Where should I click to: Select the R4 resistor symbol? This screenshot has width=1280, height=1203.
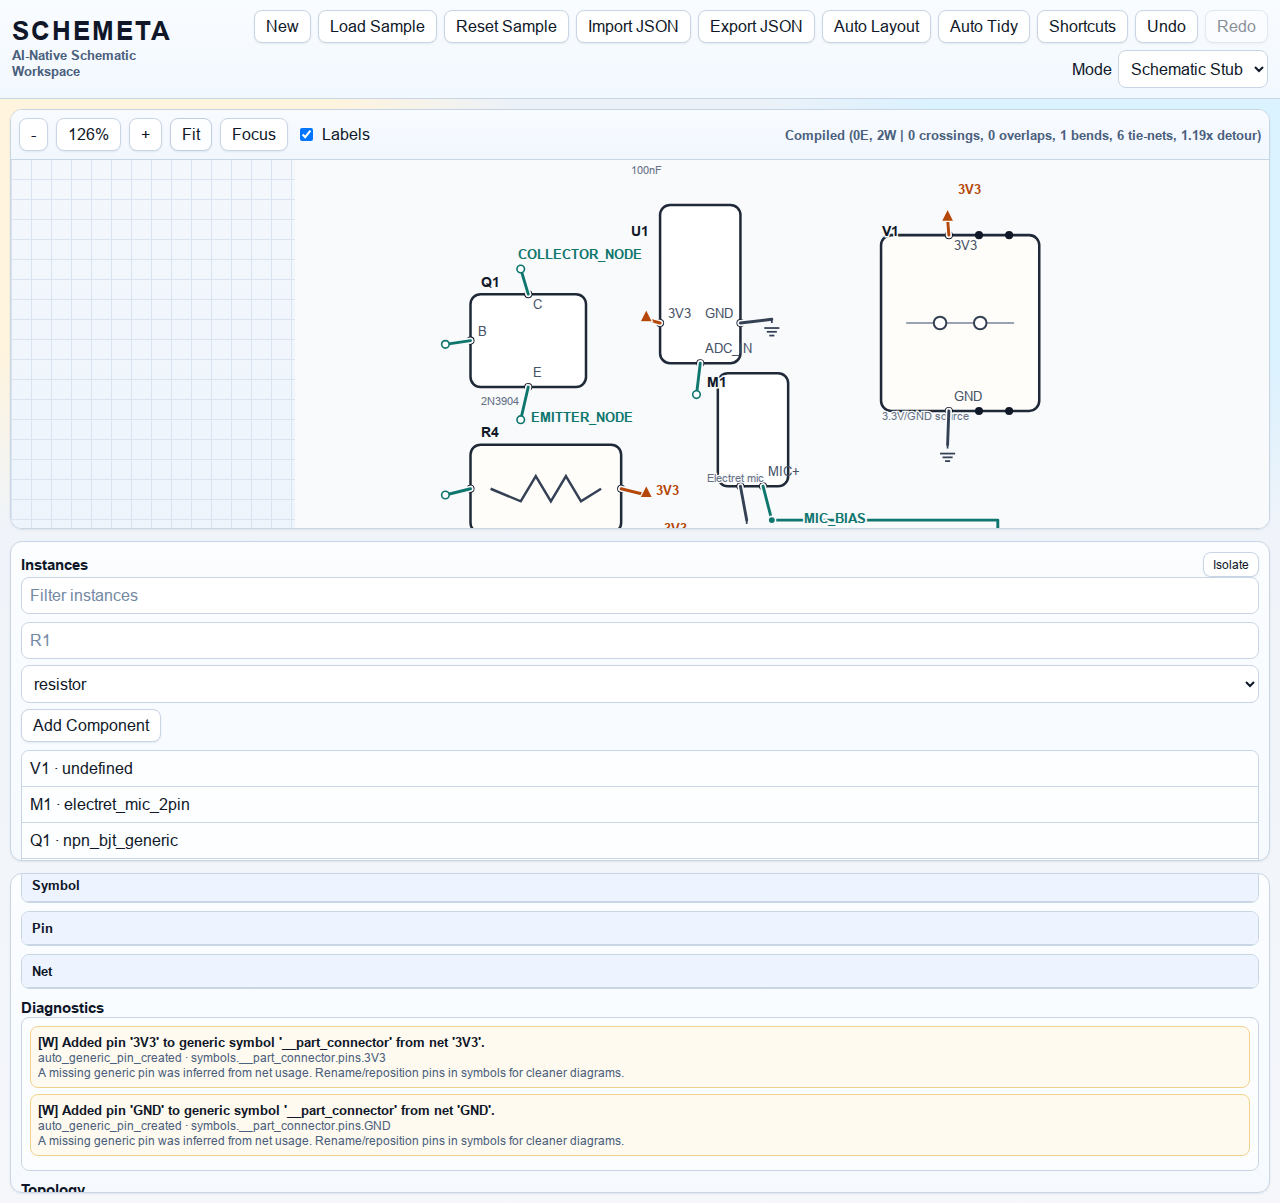point(545,488)
